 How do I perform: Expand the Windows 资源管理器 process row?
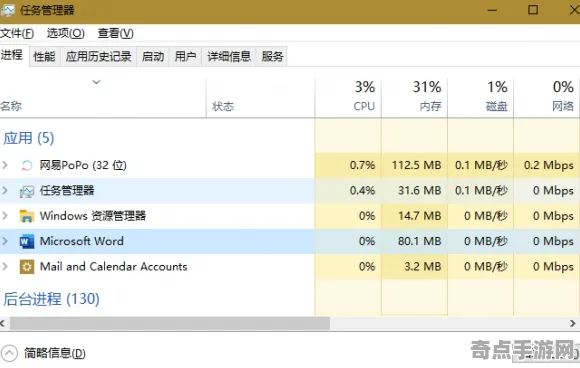point(5,216)
